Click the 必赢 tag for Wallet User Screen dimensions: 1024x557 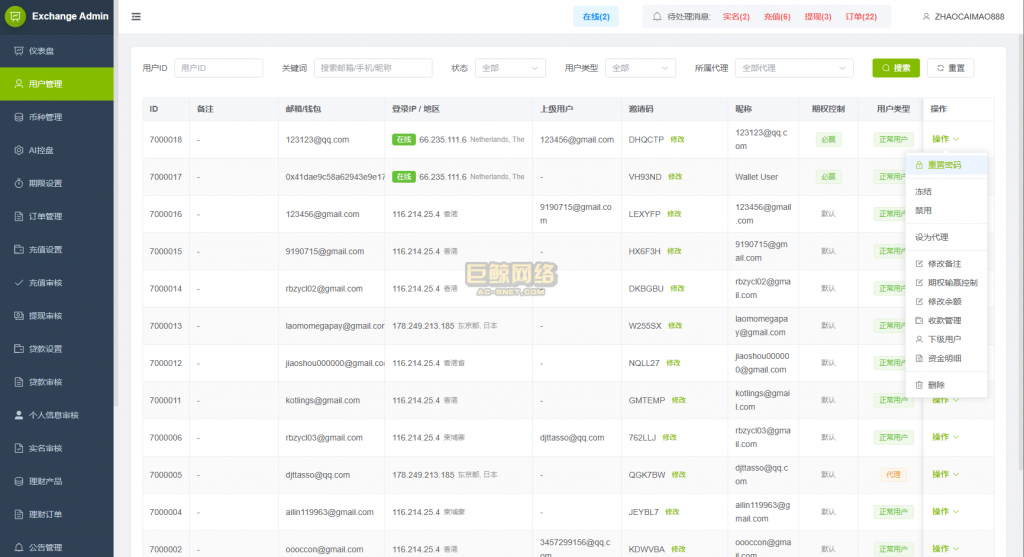[x=828, y=177]
